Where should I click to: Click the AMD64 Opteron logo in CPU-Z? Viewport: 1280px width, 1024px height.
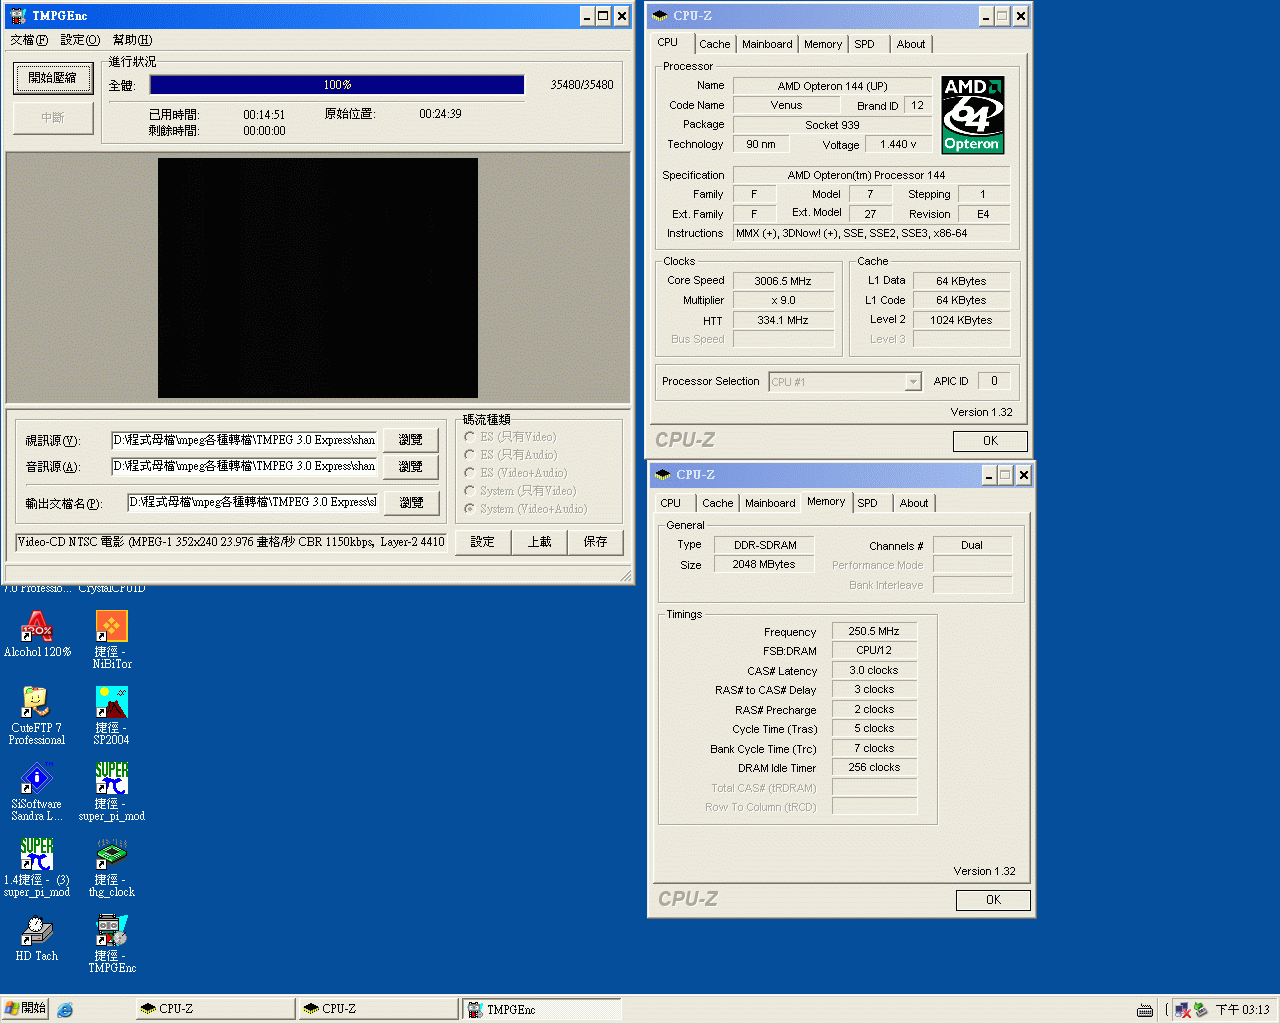click(x=973, y=115)
